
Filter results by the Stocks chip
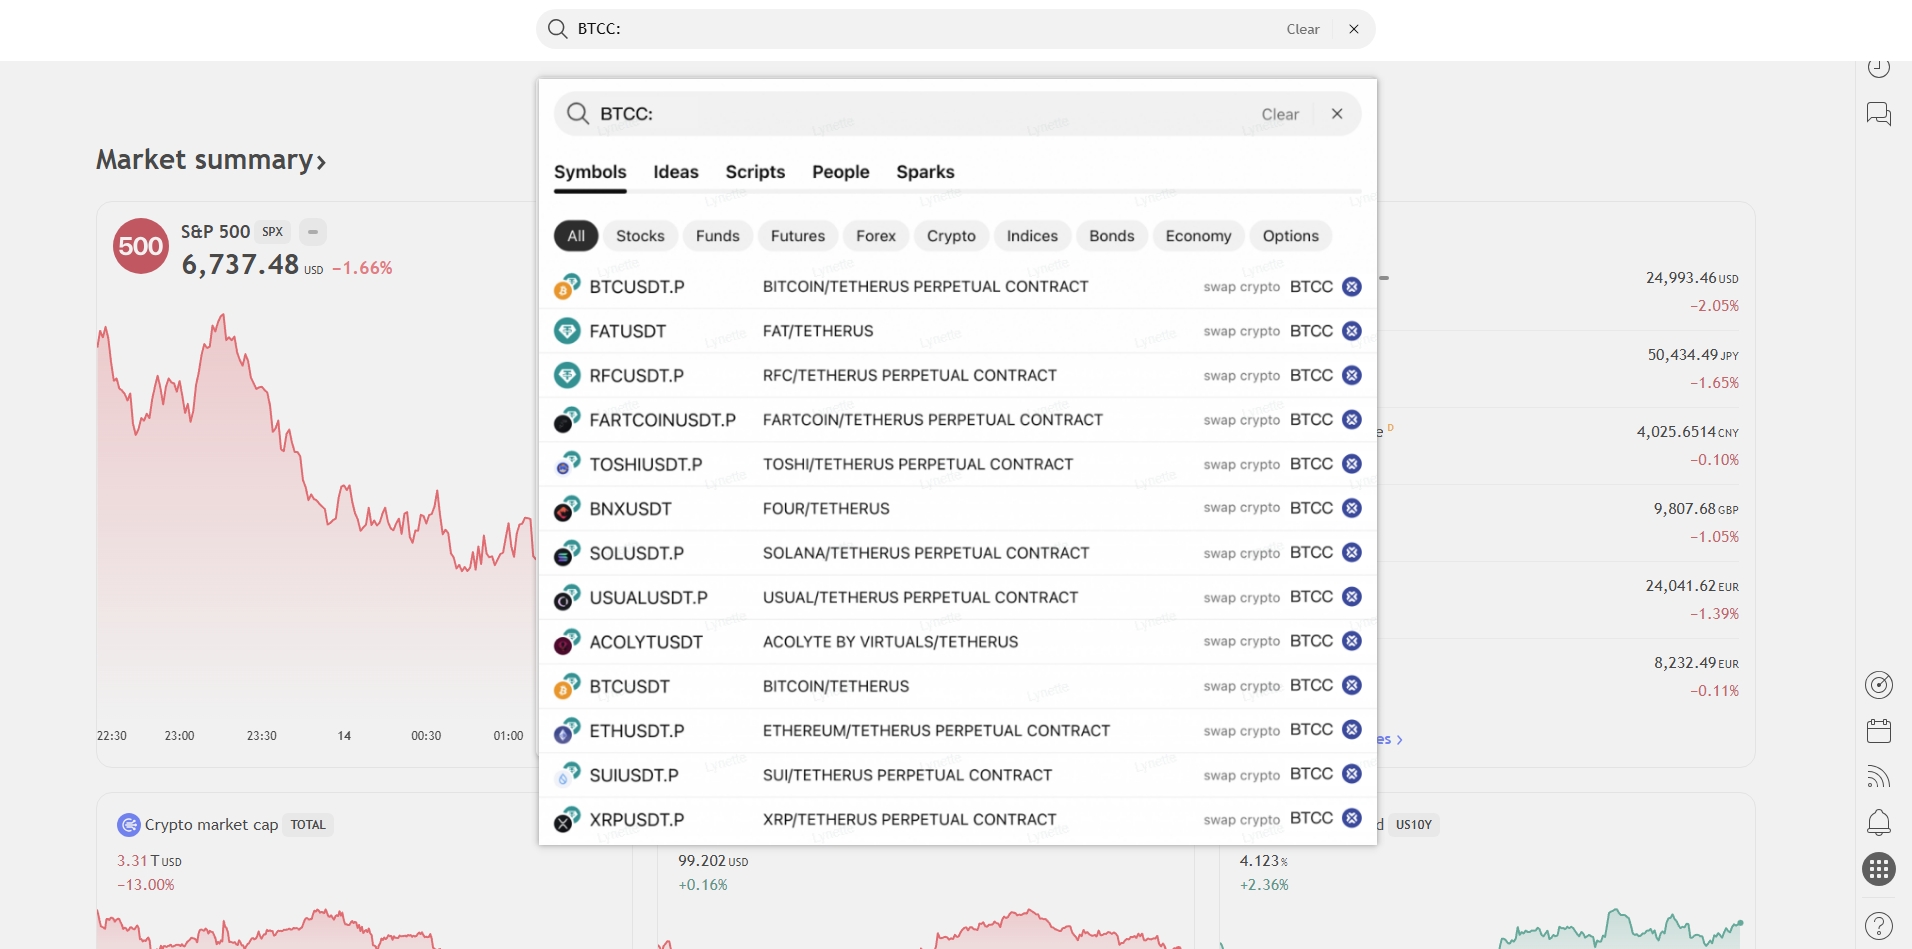[640, 236]
